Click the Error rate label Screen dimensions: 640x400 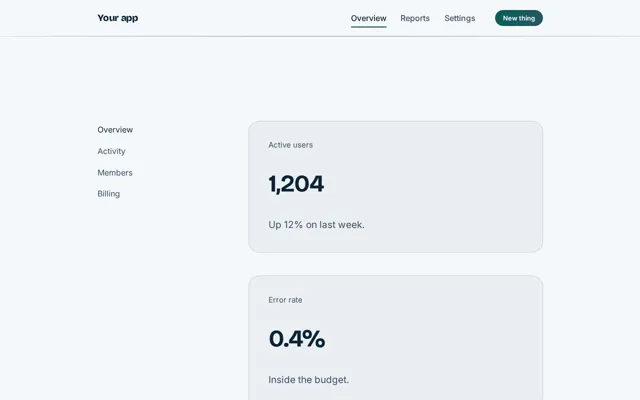click(285, 300)
